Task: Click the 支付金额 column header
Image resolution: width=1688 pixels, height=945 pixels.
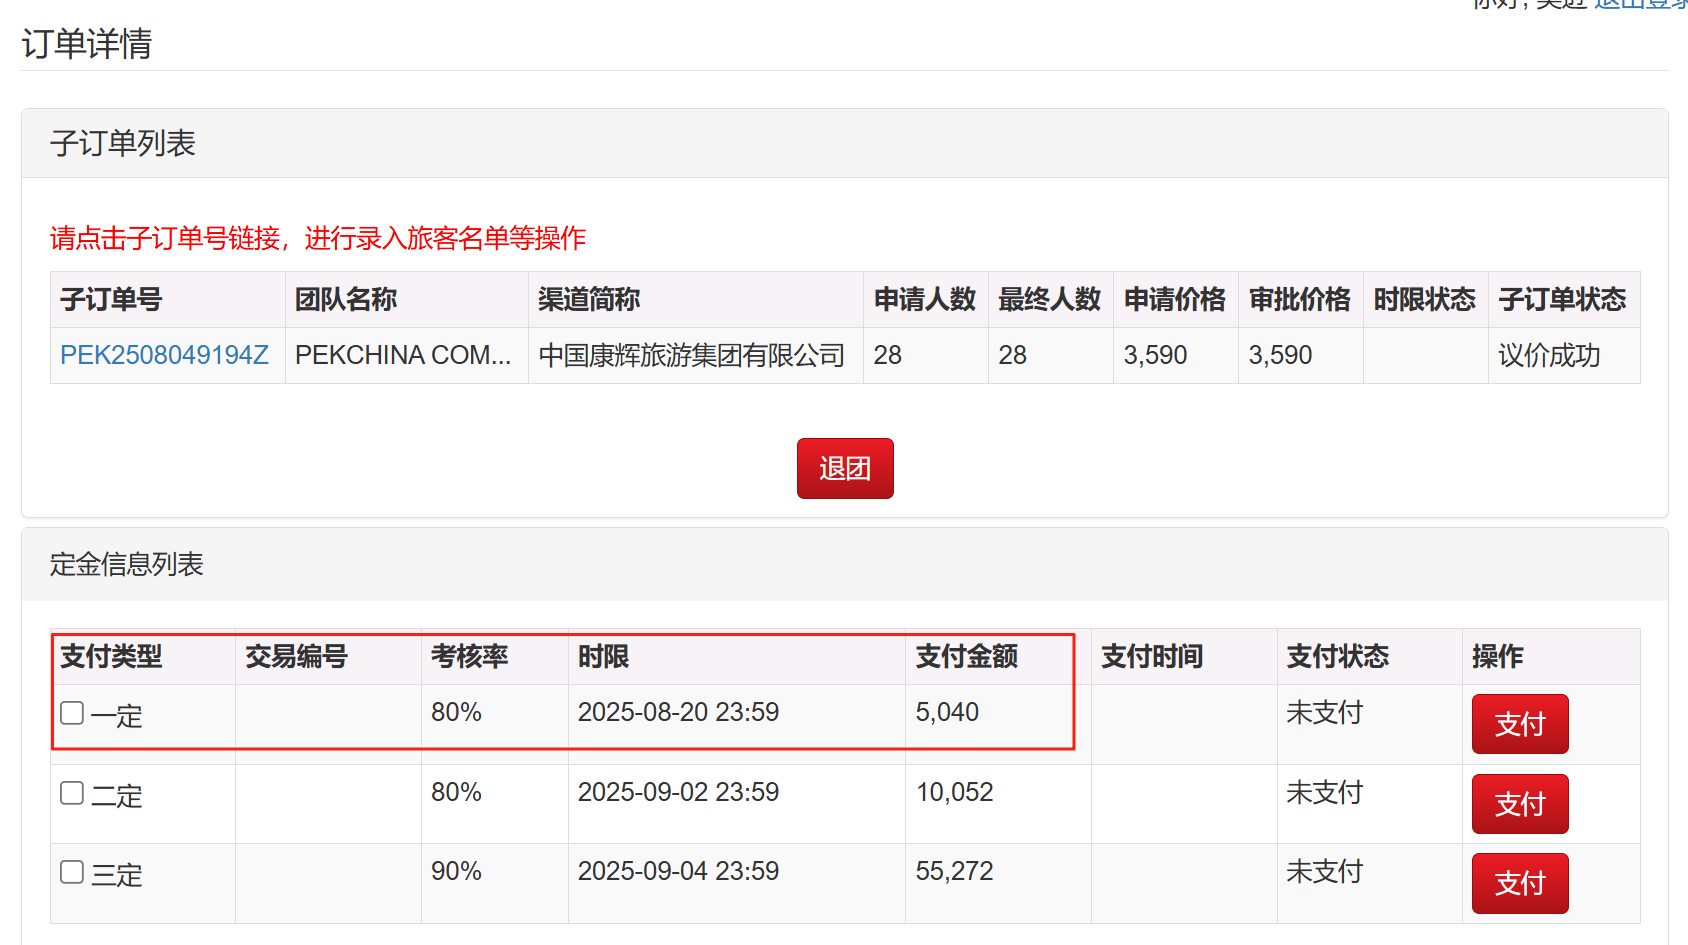Action: coord(966,656)
